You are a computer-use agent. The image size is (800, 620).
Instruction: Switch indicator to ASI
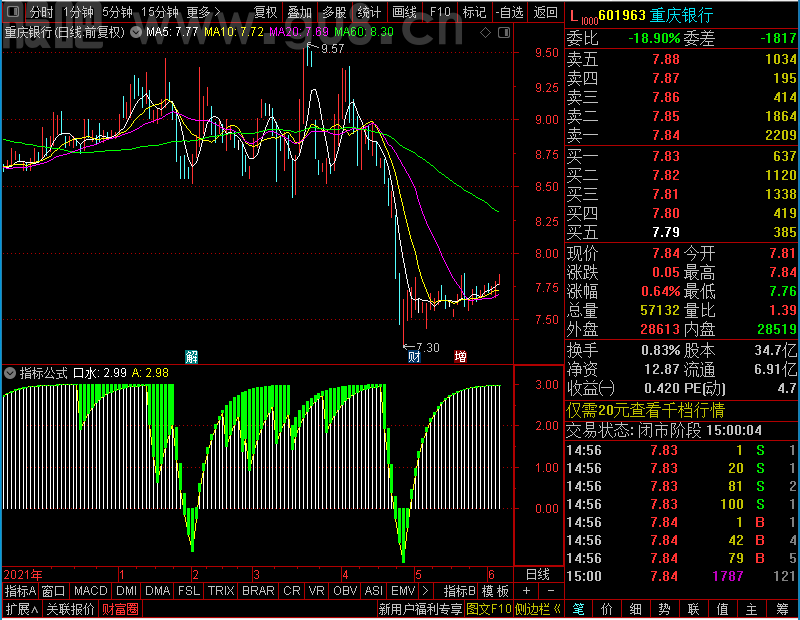(x=373, y=591)
